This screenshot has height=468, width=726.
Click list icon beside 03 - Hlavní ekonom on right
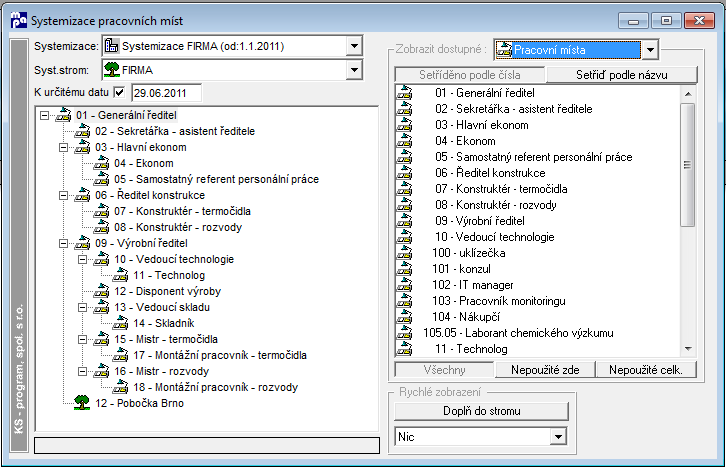pos(404,125)
